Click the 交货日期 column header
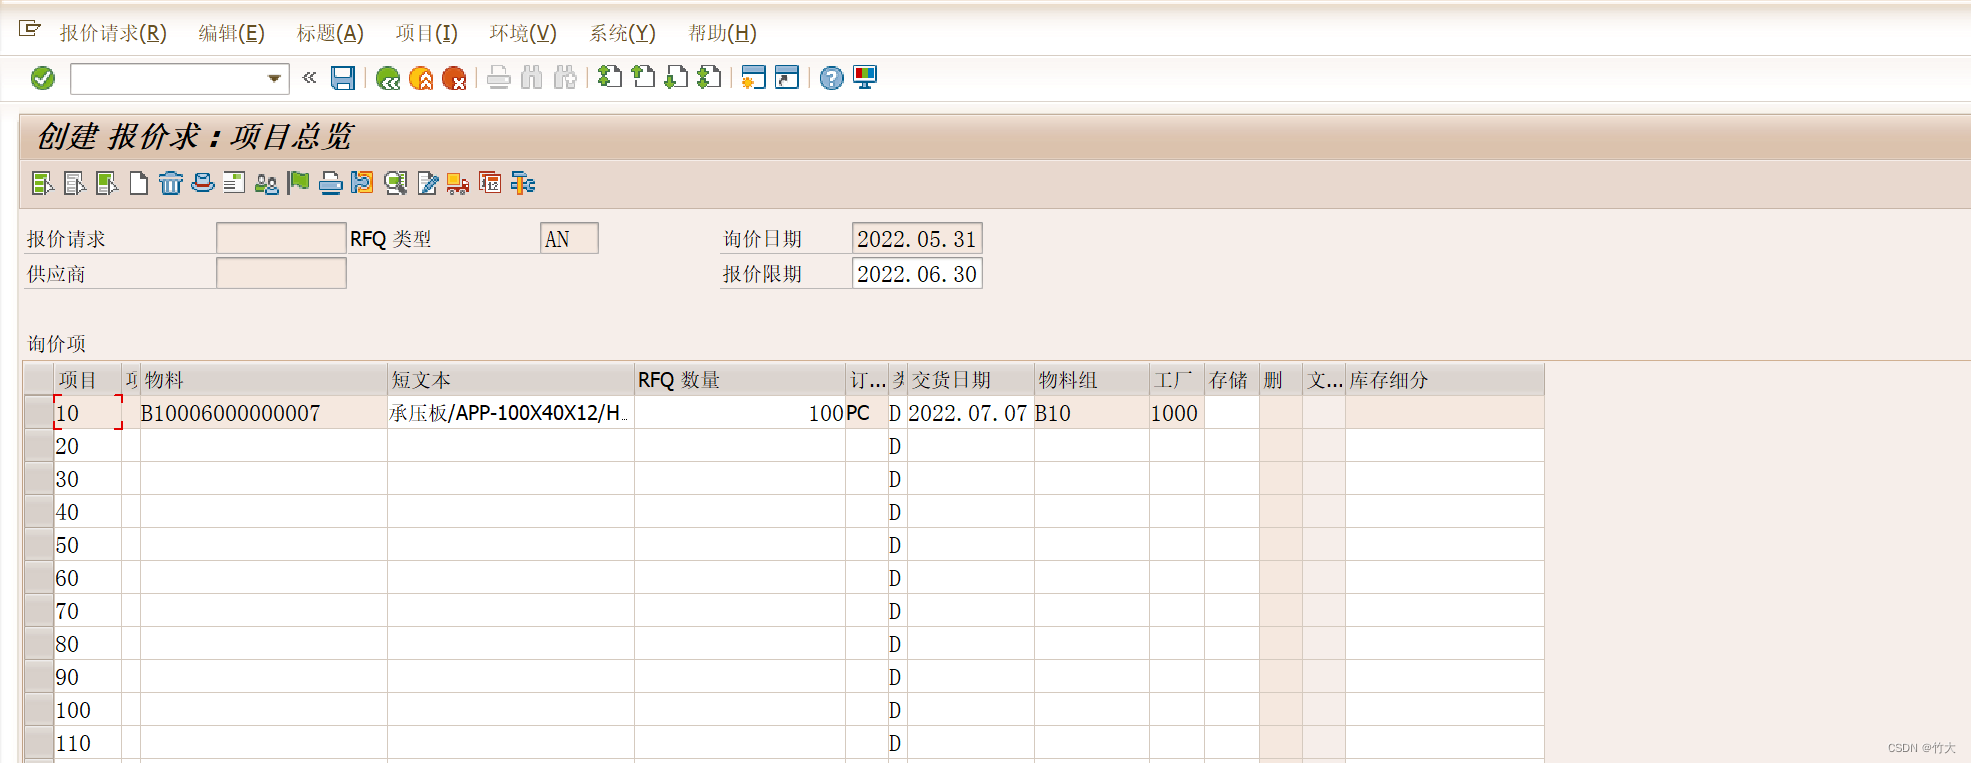The image size is (1971, 763). (971, 380)
